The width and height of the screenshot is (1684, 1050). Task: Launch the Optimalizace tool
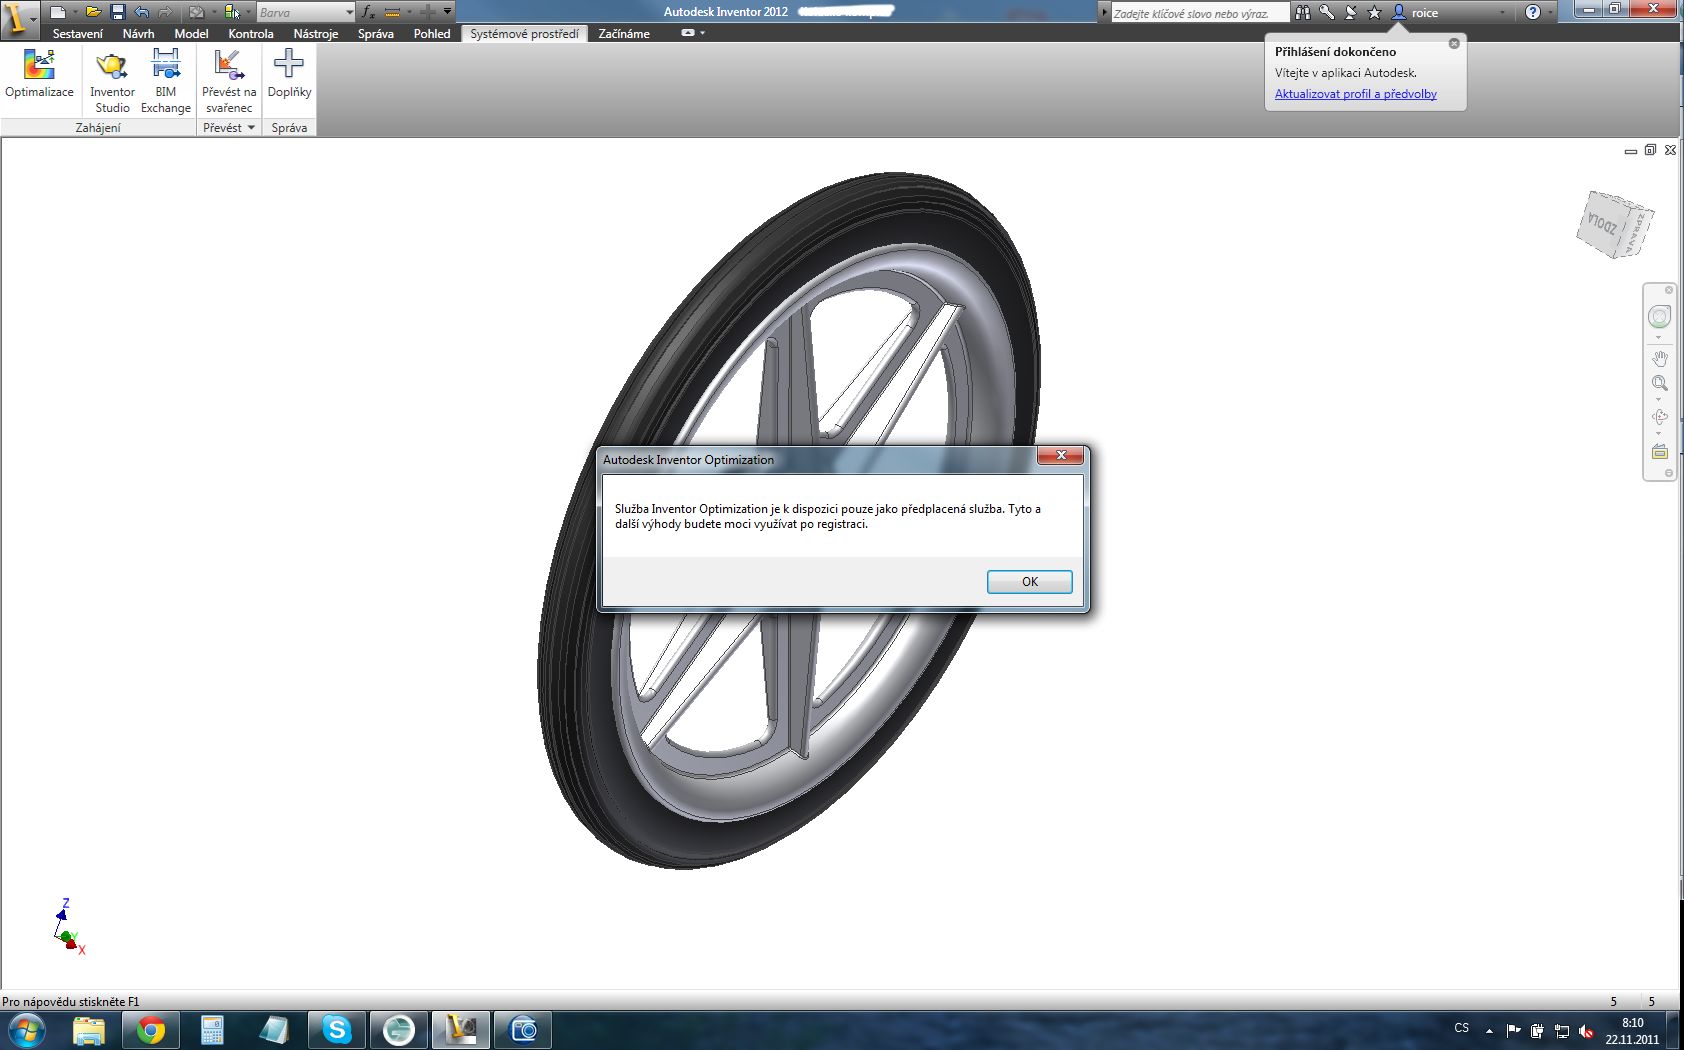coord(39,74)
